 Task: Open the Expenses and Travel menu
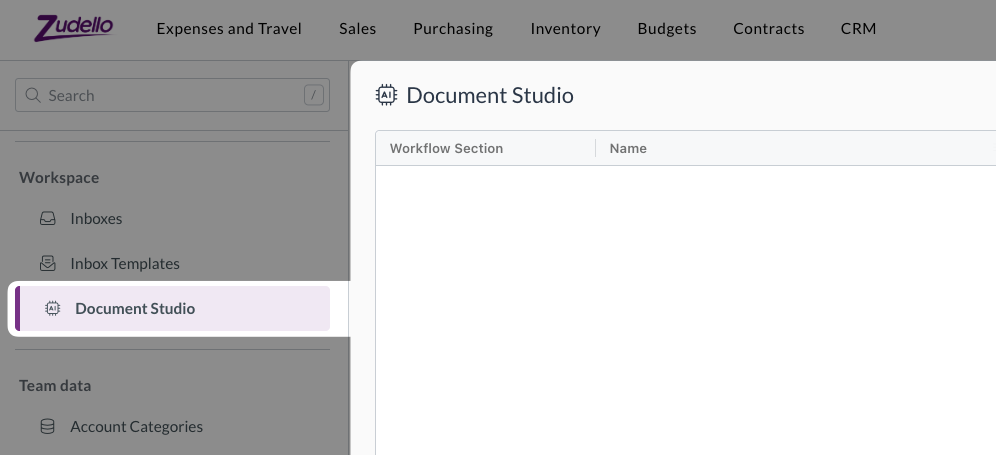[229, 28]
